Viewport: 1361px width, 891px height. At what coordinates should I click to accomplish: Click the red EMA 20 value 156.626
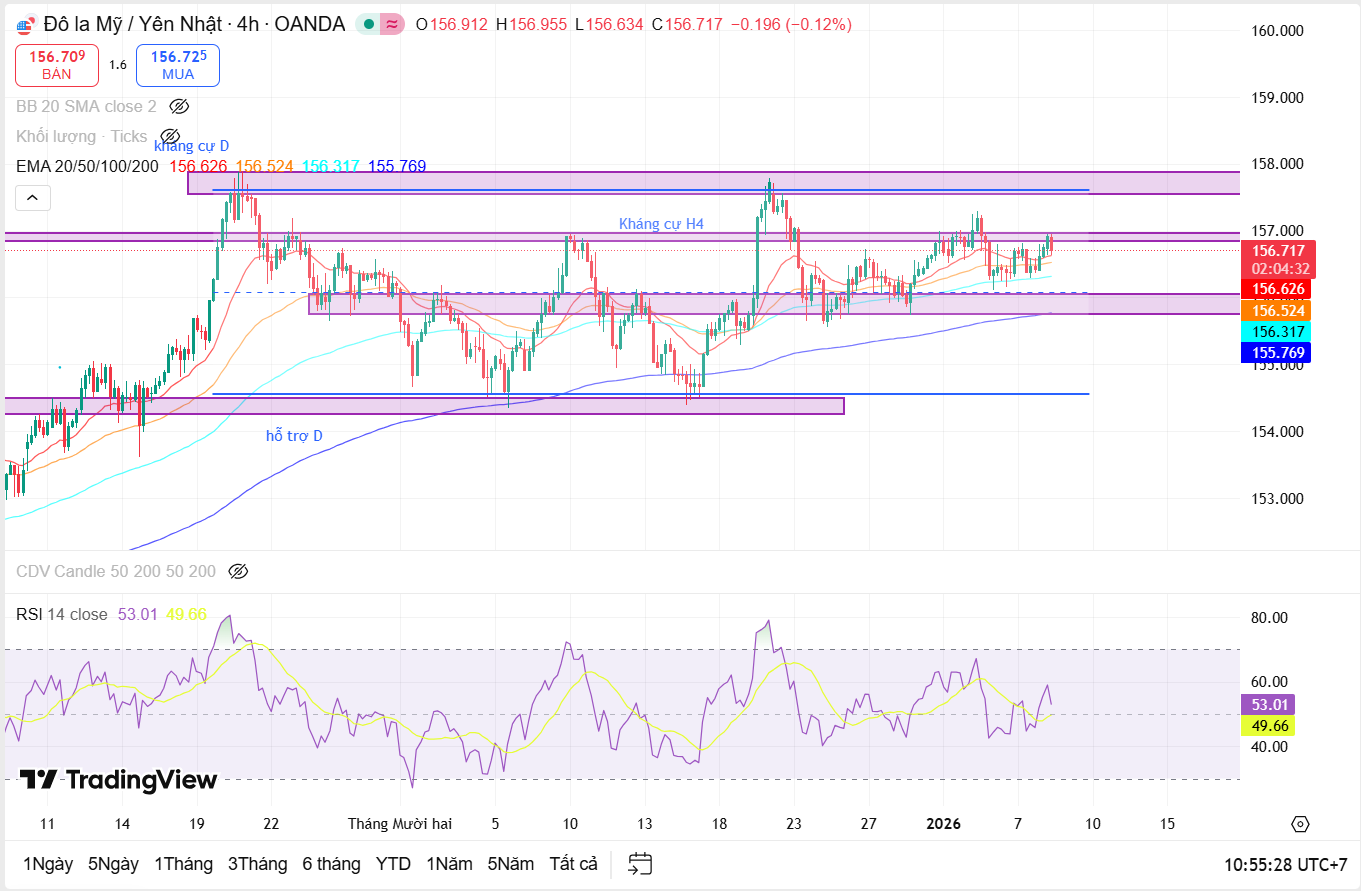click(x=198, y=166)
